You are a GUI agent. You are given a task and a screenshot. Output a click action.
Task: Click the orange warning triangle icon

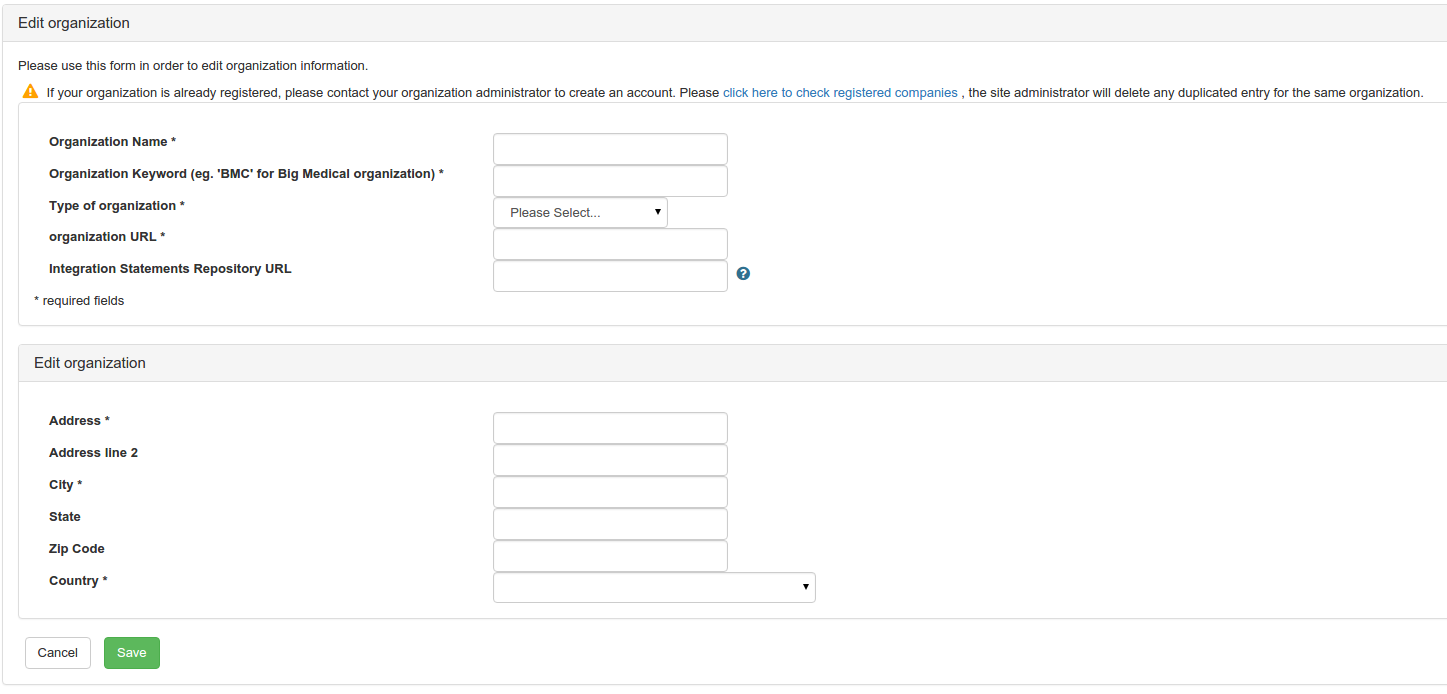point(31,92)
